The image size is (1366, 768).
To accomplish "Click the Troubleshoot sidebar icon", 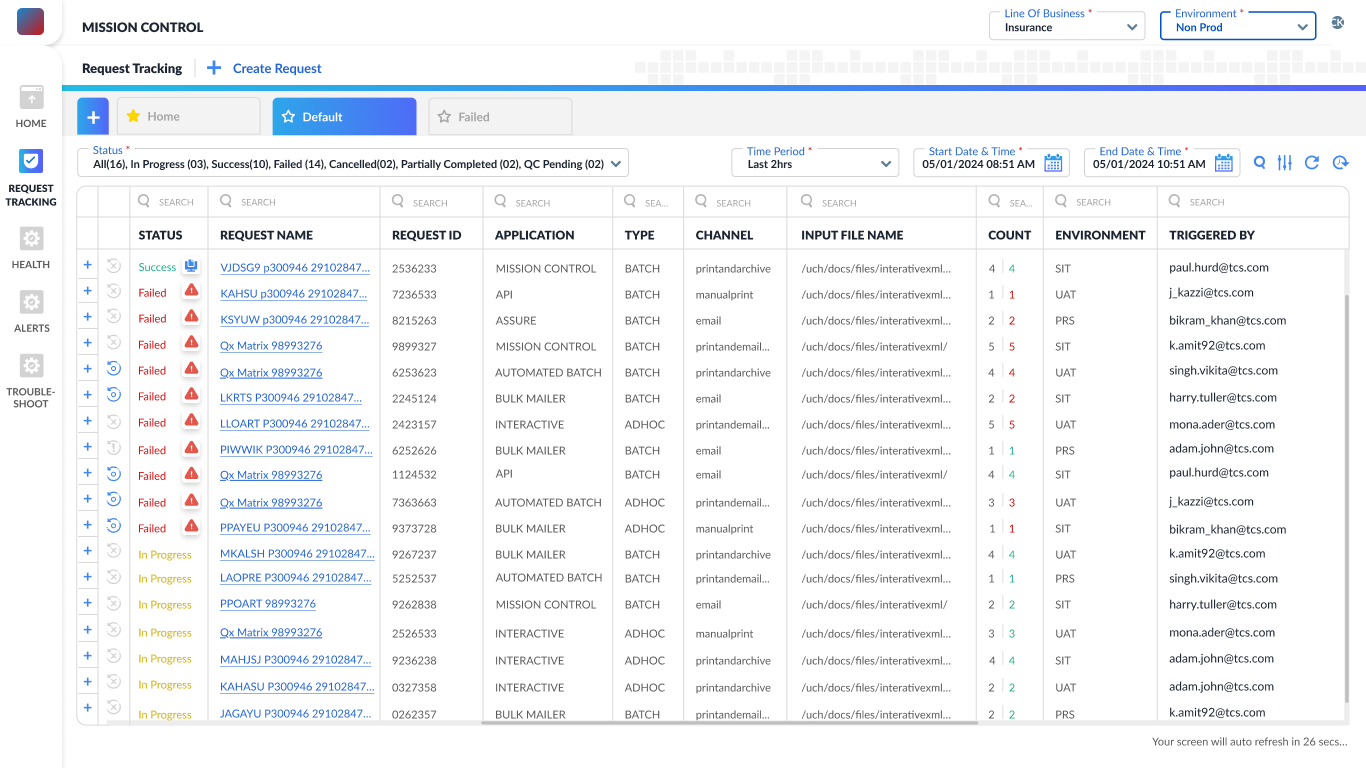I will pyautogui.click(x=31, y=367).
